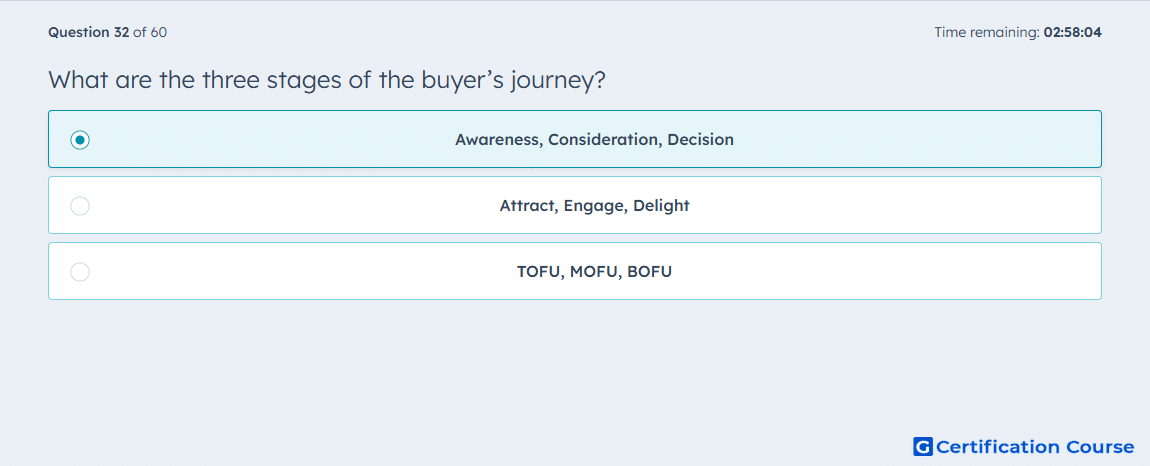Click the word 'Awareness' in first option
Image resolution: width=1150 pixels, height=466 pixels.
tap(498, 139)
